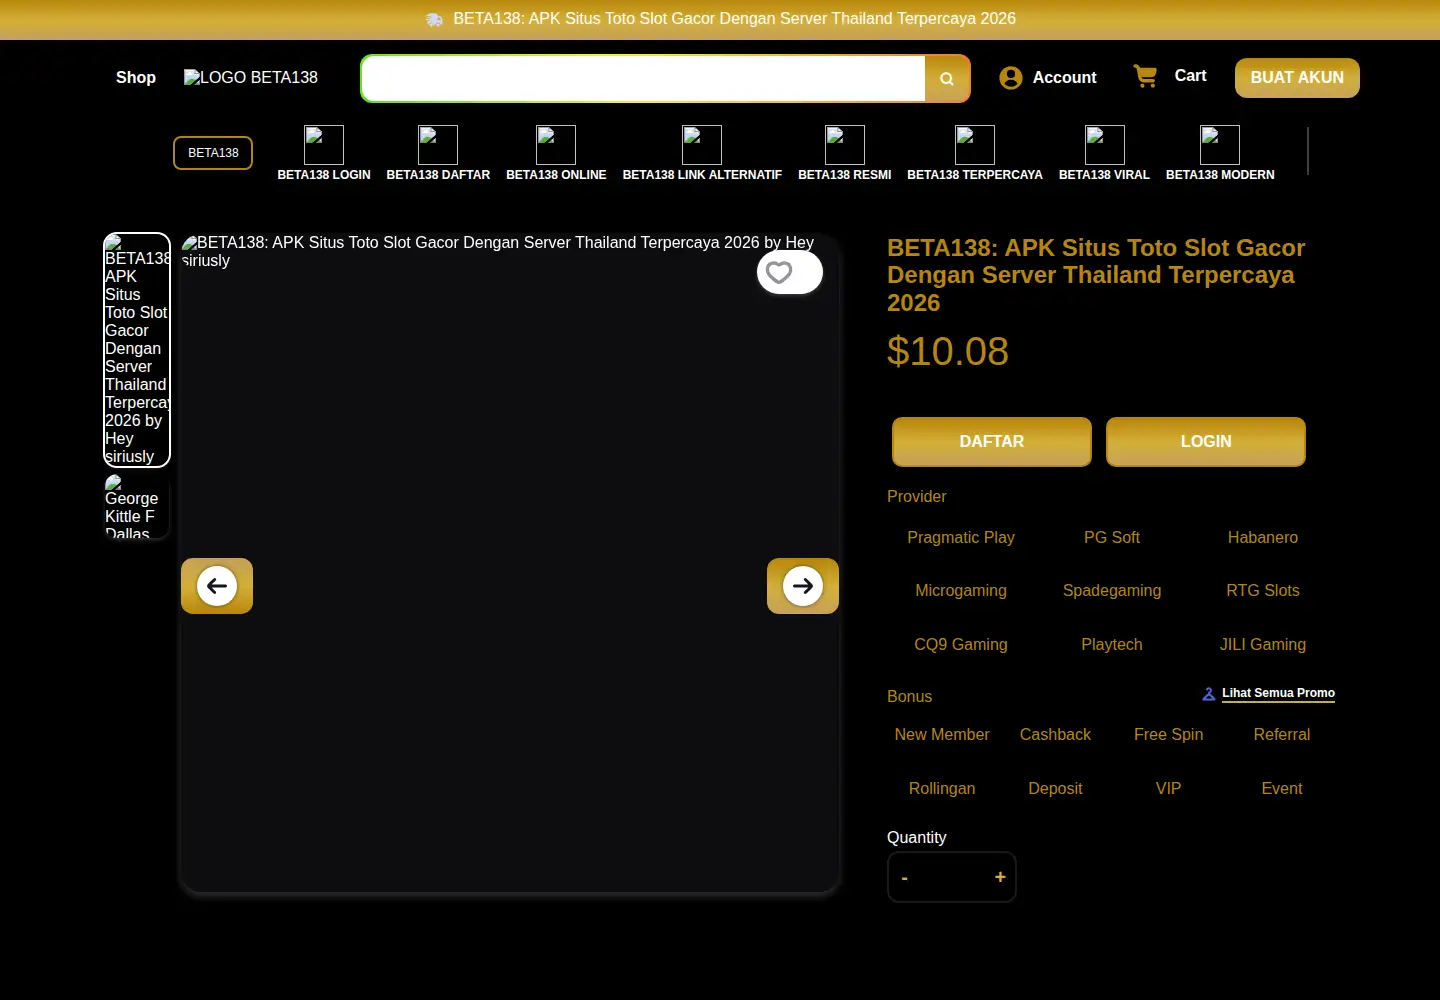Open the Shop menu
1440x1000 pixels.
click(x=136, y=77)
